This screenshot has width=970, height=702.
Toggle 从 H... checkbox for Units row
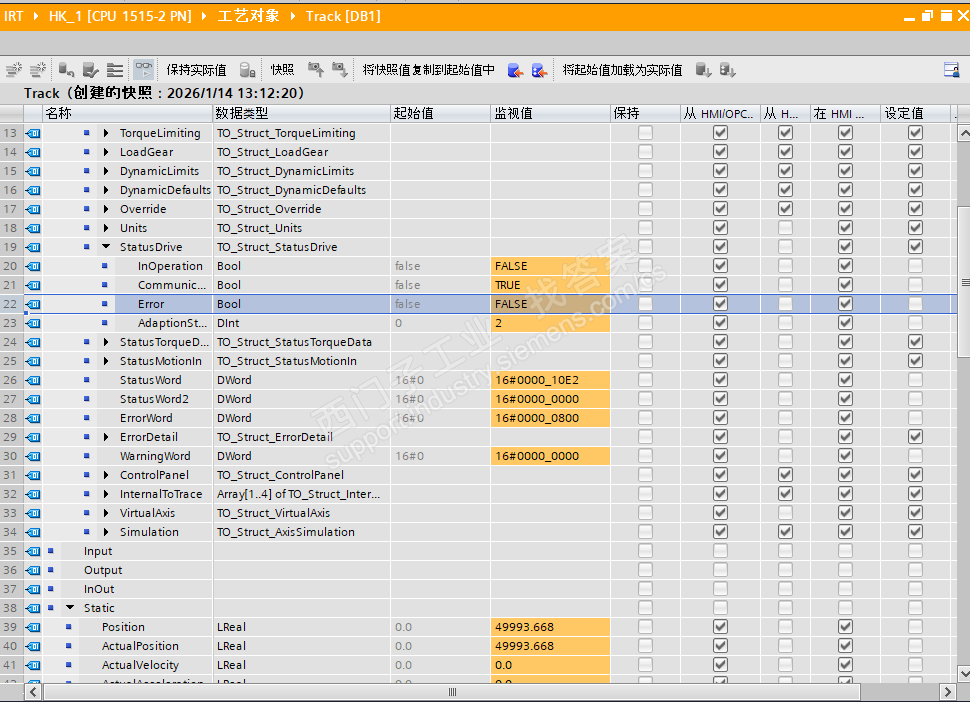(x=785, y=228)
